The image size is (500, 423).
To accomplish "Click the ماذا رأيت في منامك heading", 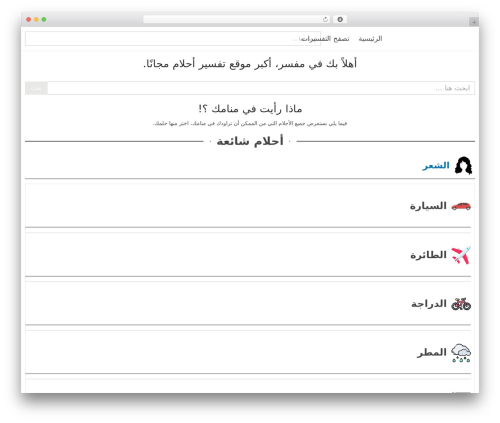I will click(250, 109).
